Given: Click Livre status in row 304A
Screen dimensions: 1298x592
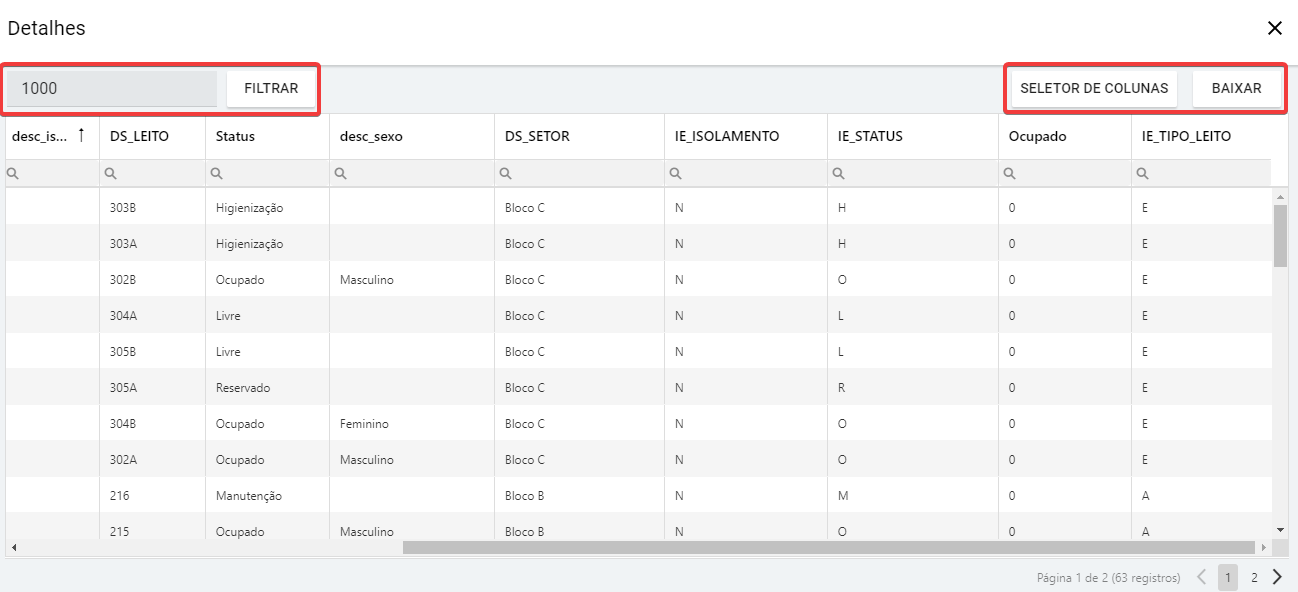Looking at the screenshot, I should (x=228, y=316).
